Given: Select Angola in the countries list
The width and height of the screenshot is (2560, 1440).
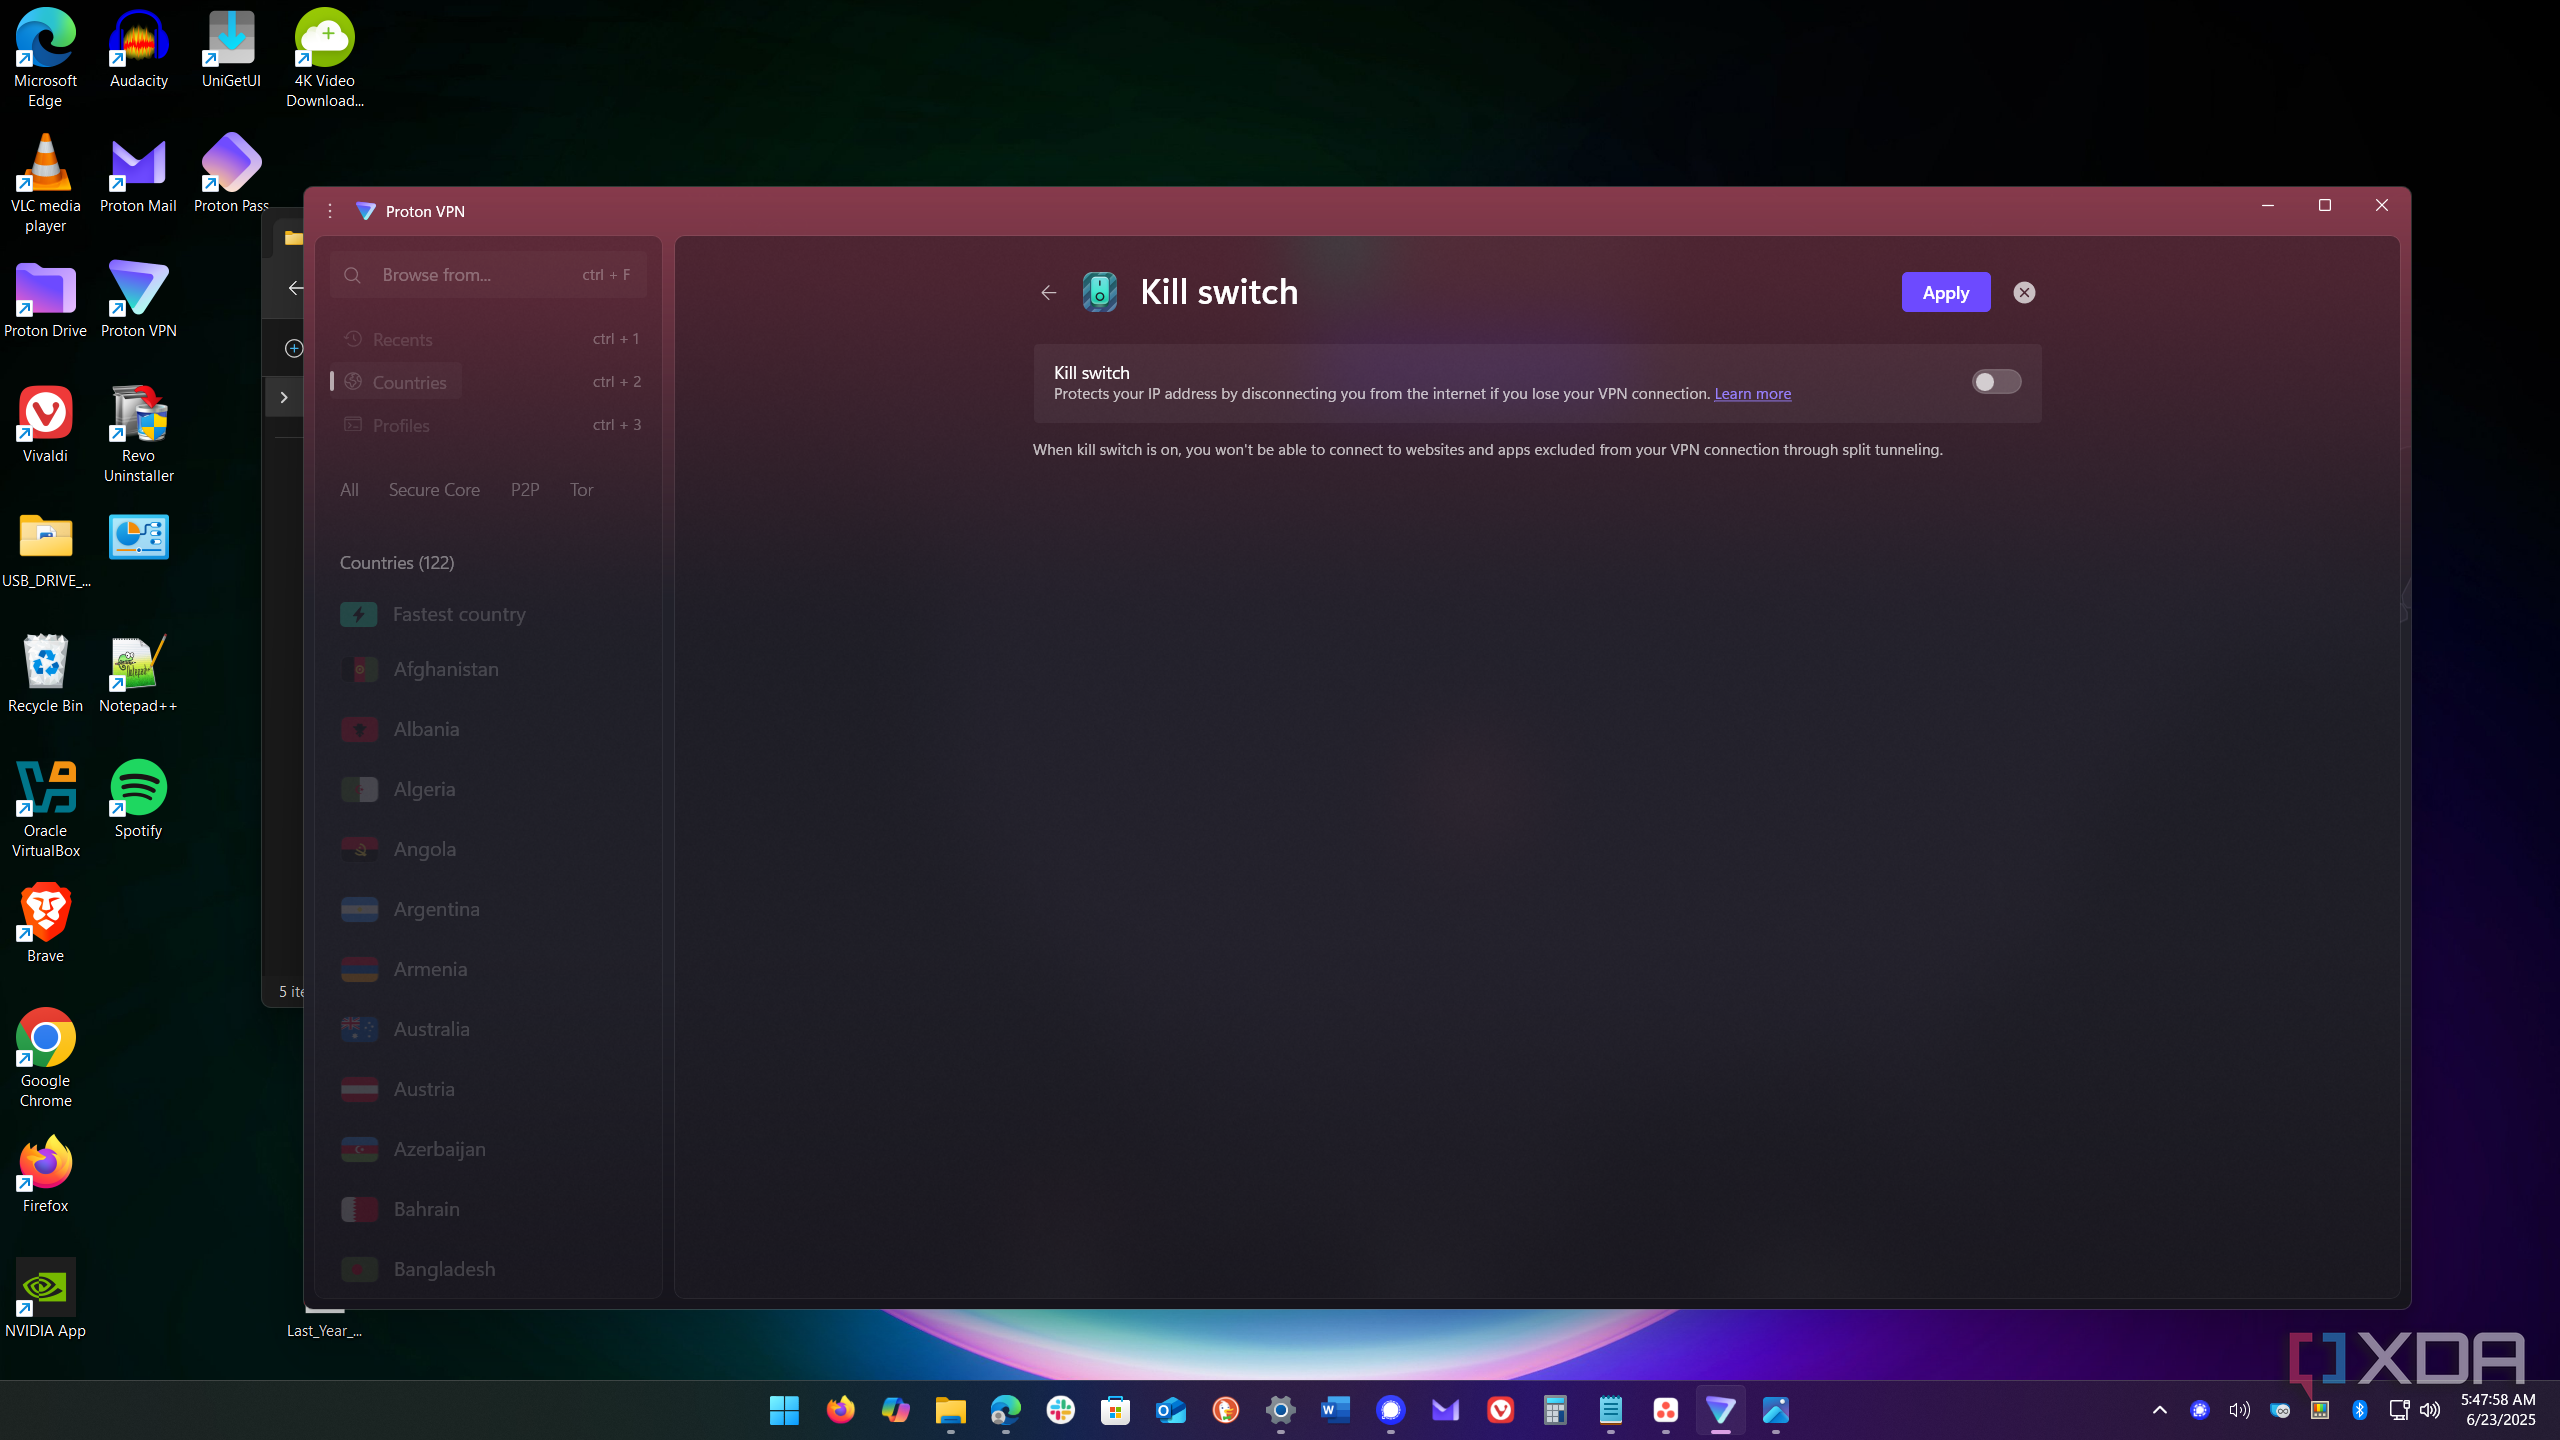Looking at the screenshot, I should click(x=488, y=849).
